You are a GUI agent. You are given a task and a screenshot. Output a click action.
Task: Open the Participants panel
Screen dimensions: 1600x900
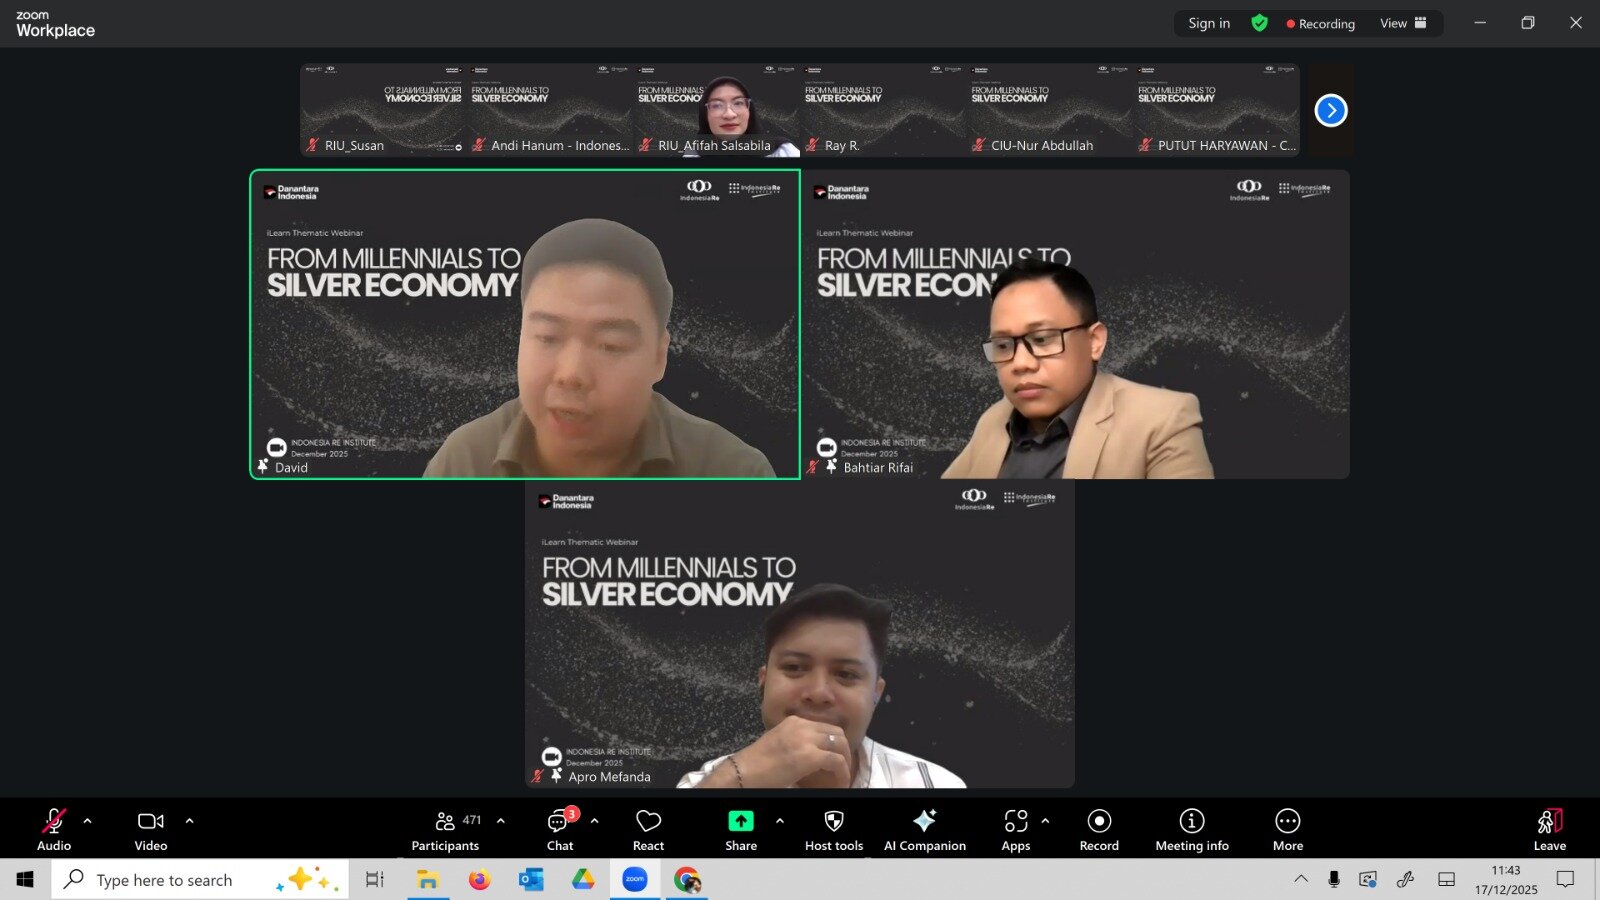[445, 830]
